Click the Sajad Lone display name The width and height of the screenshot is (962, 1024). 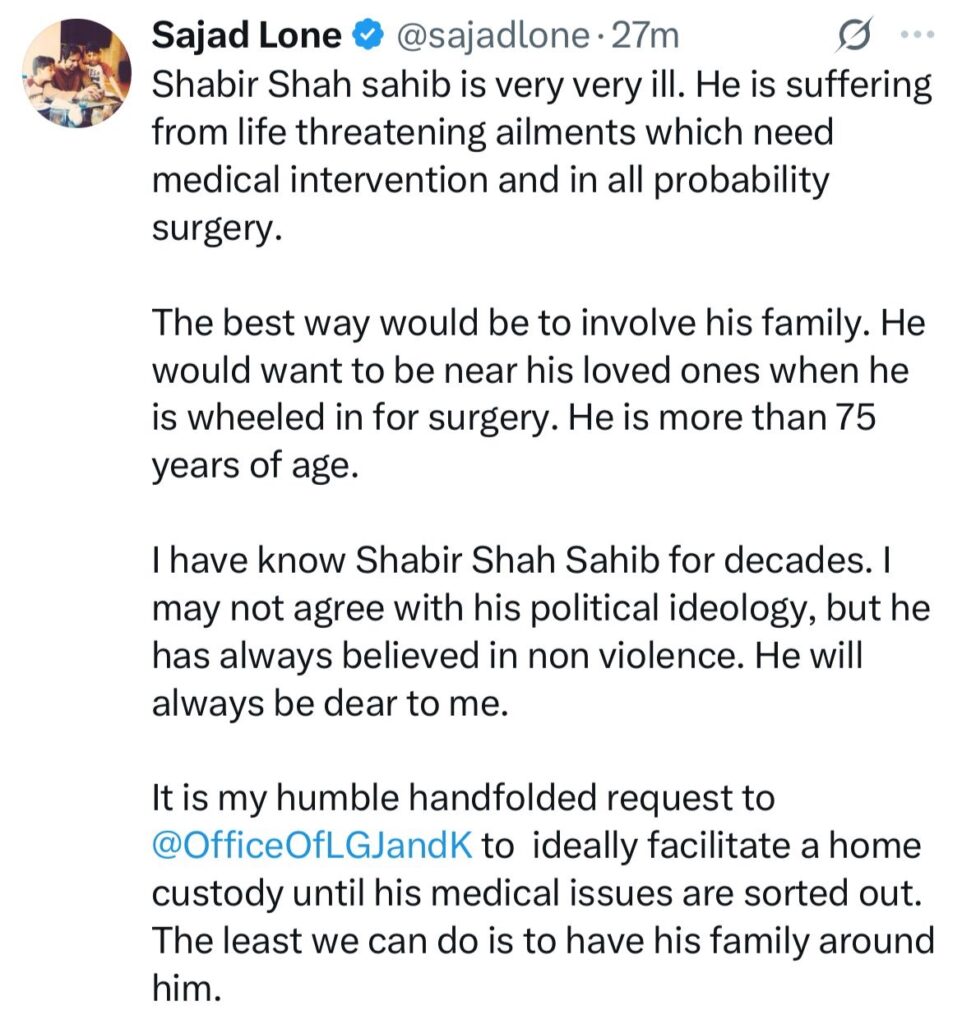pos(248,37)
